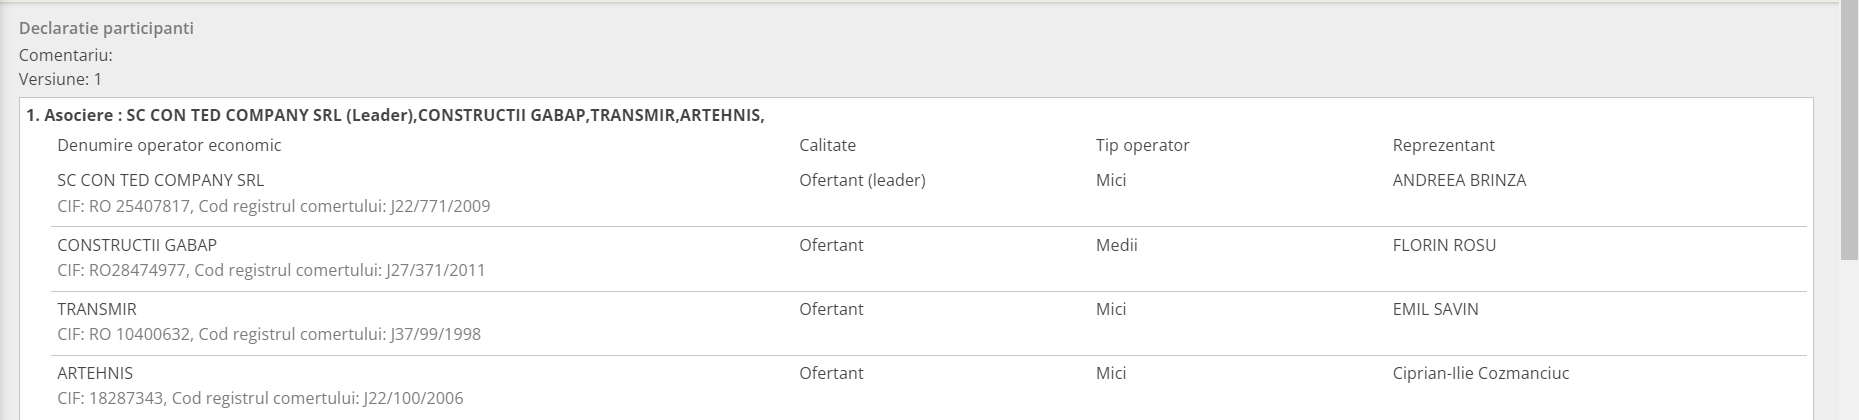Click the Reprezentant column header

point(1443,145)
